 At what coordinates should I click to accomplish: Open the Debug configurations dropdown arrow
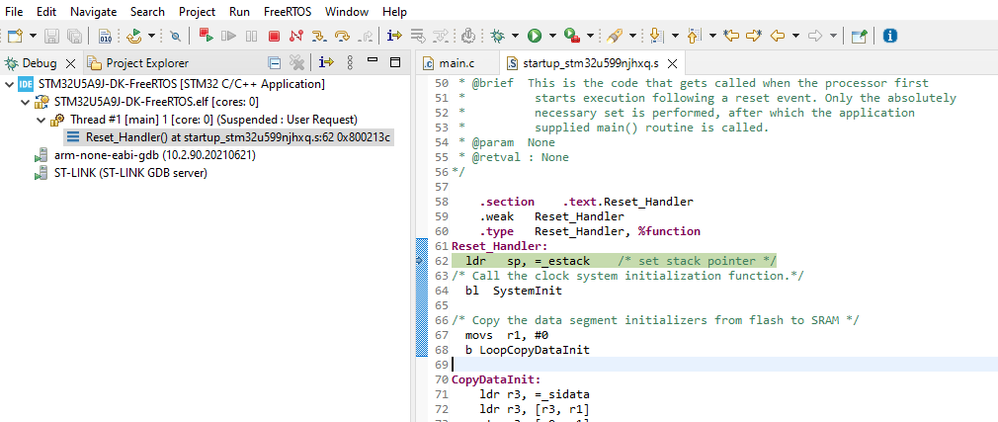tap(515, 36)
